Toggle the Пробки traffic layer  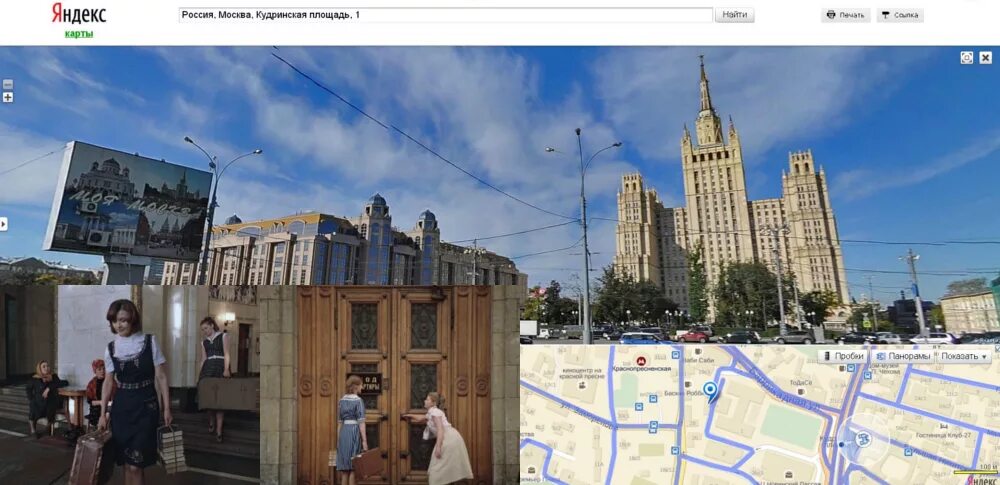click(842, 356)
